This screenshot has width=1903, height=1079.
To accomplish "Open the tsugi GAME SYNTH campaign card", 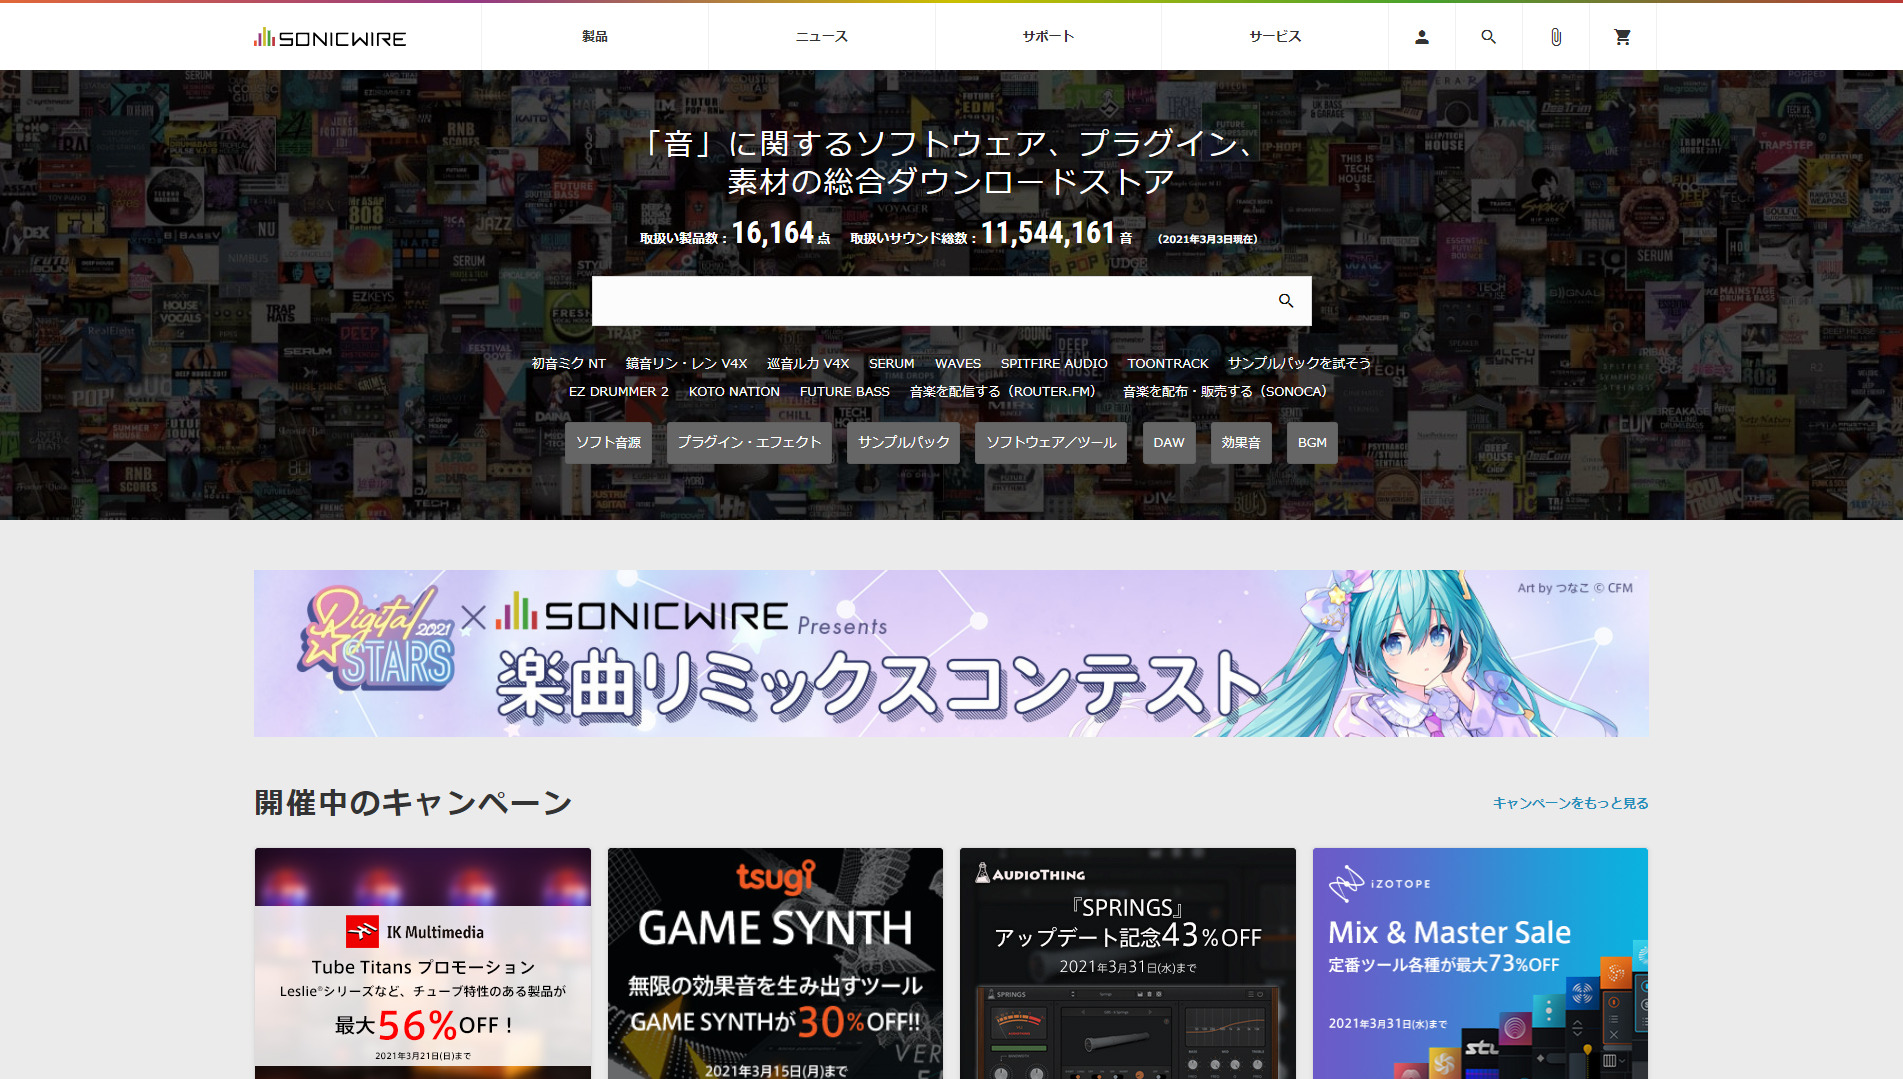I will coord(775,964).
